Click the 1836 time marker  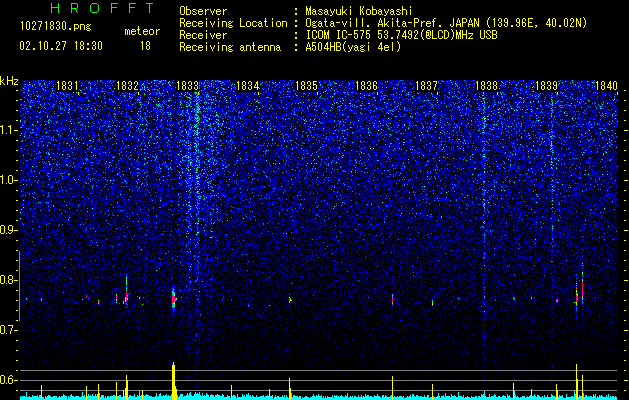366,86
